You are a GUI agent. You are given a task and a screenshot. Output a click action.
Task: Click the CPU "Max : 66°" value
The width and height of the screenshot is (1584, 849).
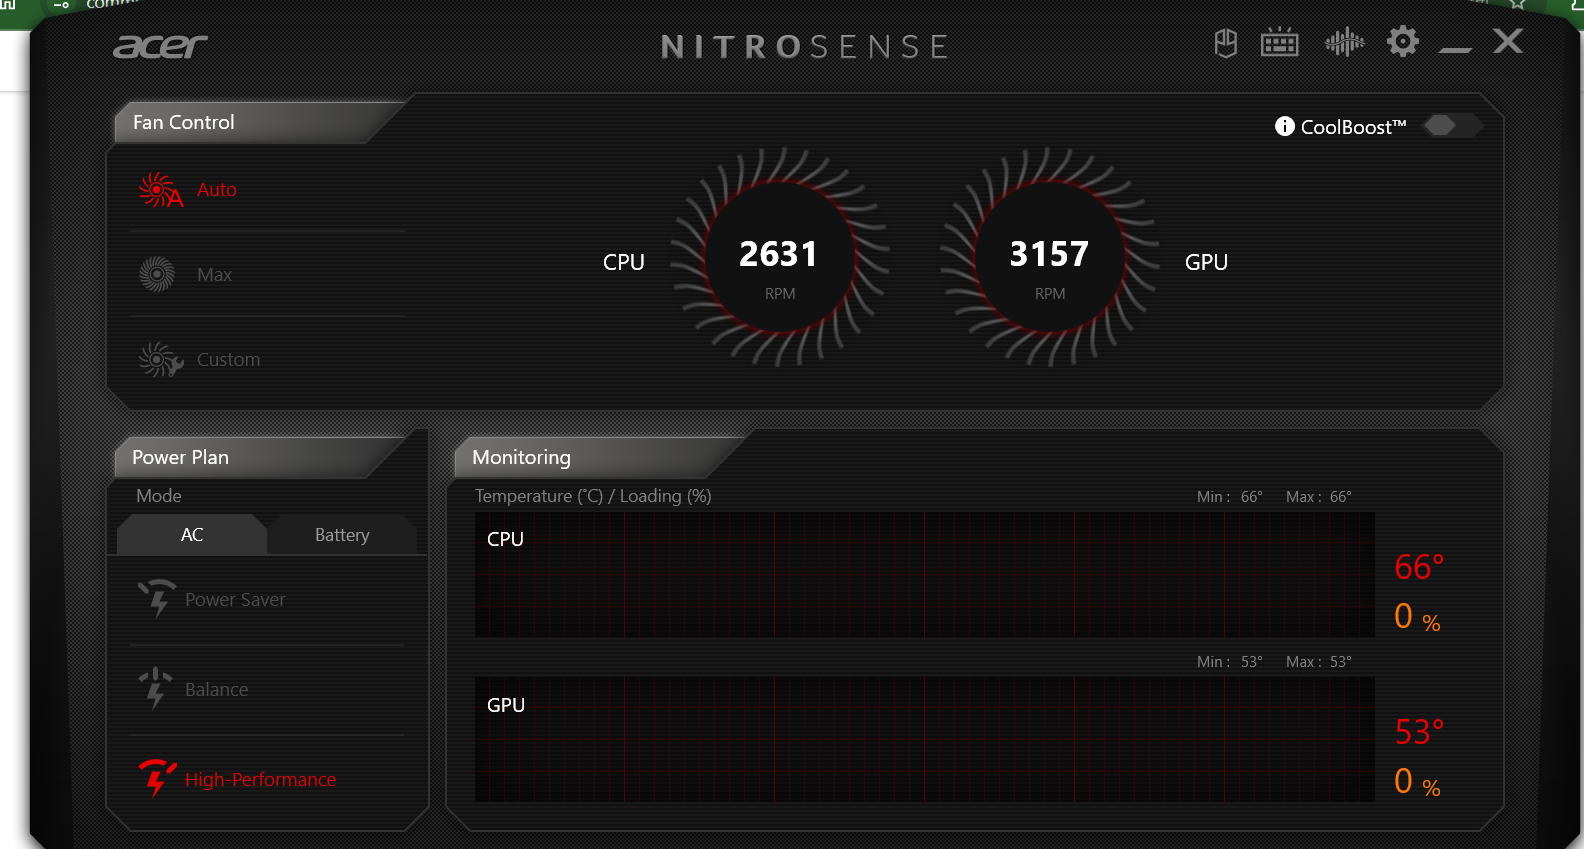click(1319, 497)
